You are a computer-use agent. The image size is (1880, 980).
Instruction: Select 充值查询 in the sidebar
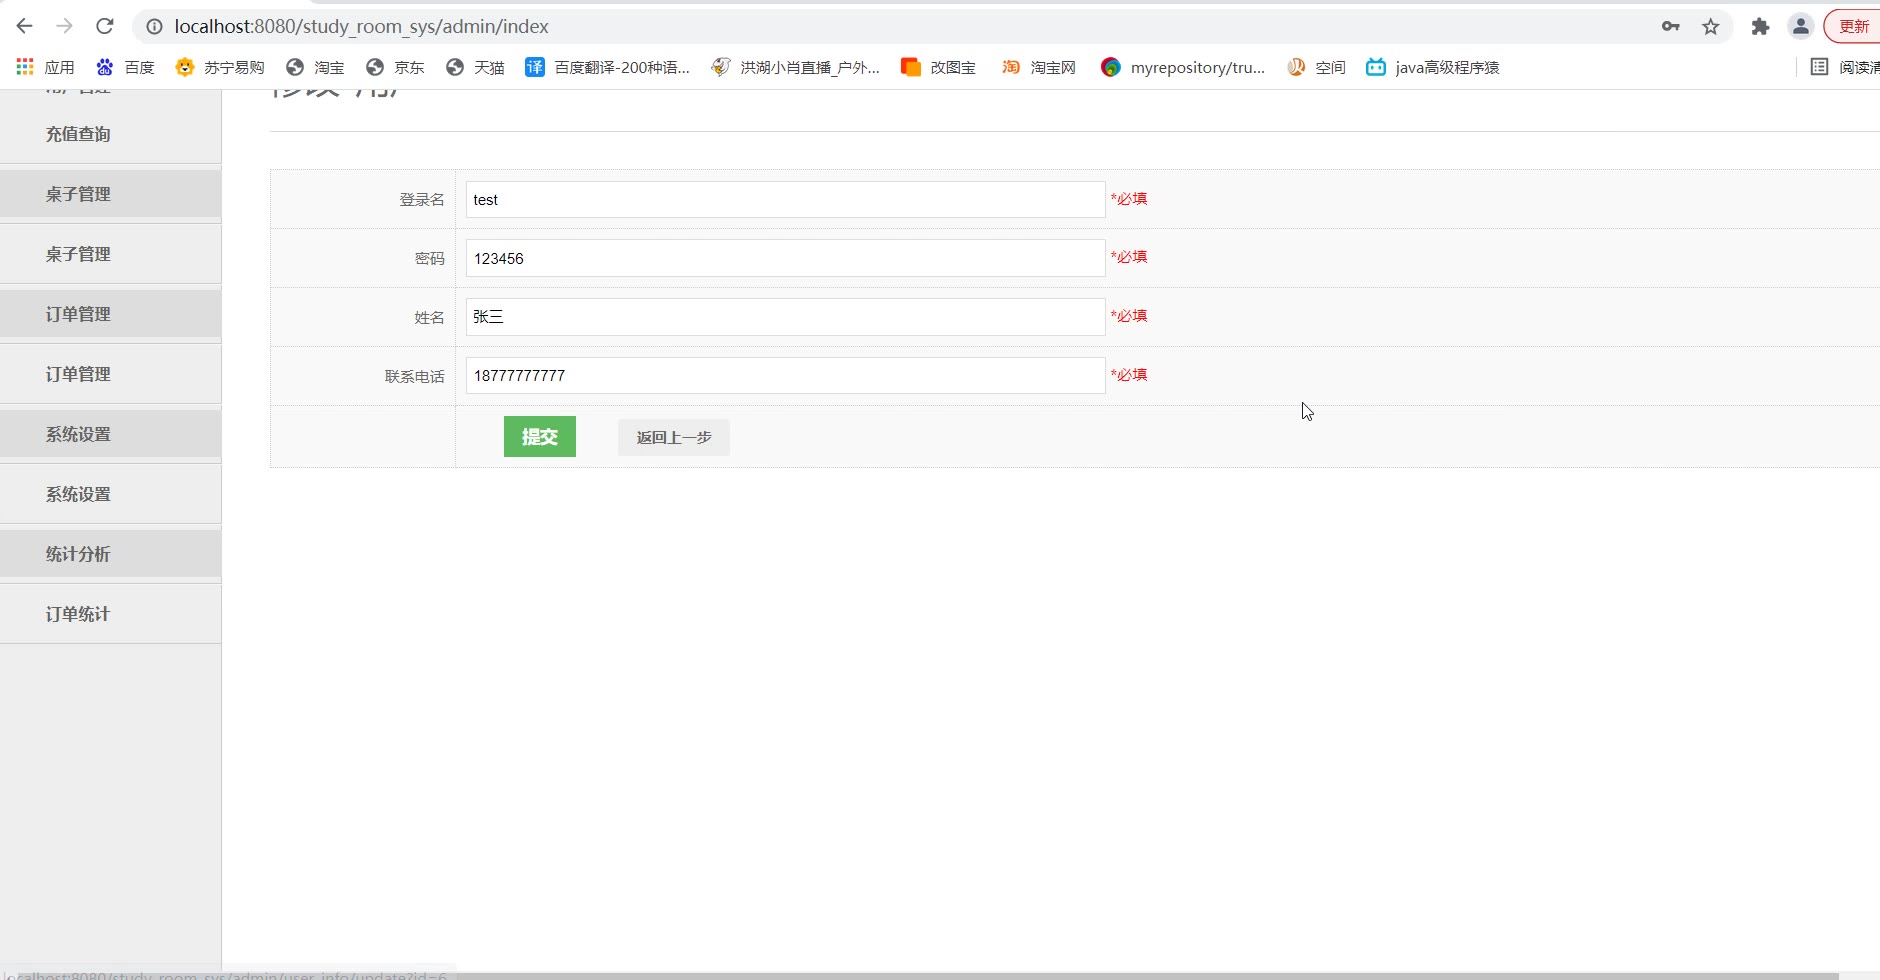(78, 134)
